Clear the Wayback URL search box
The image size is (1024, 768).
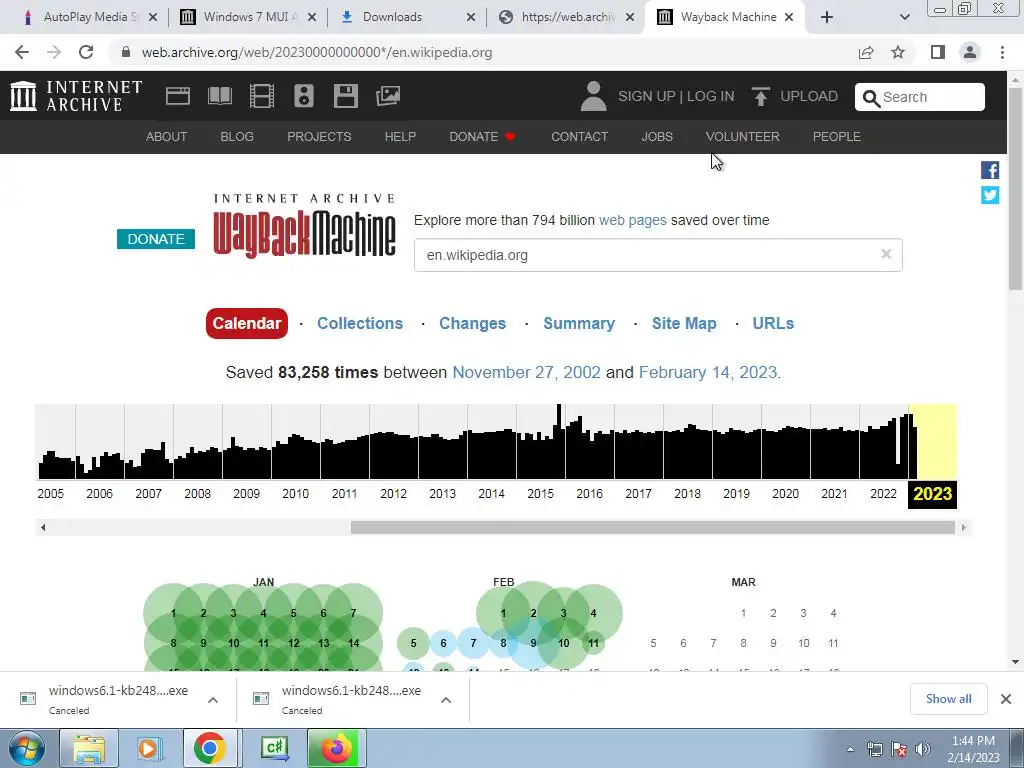[886, 254]
